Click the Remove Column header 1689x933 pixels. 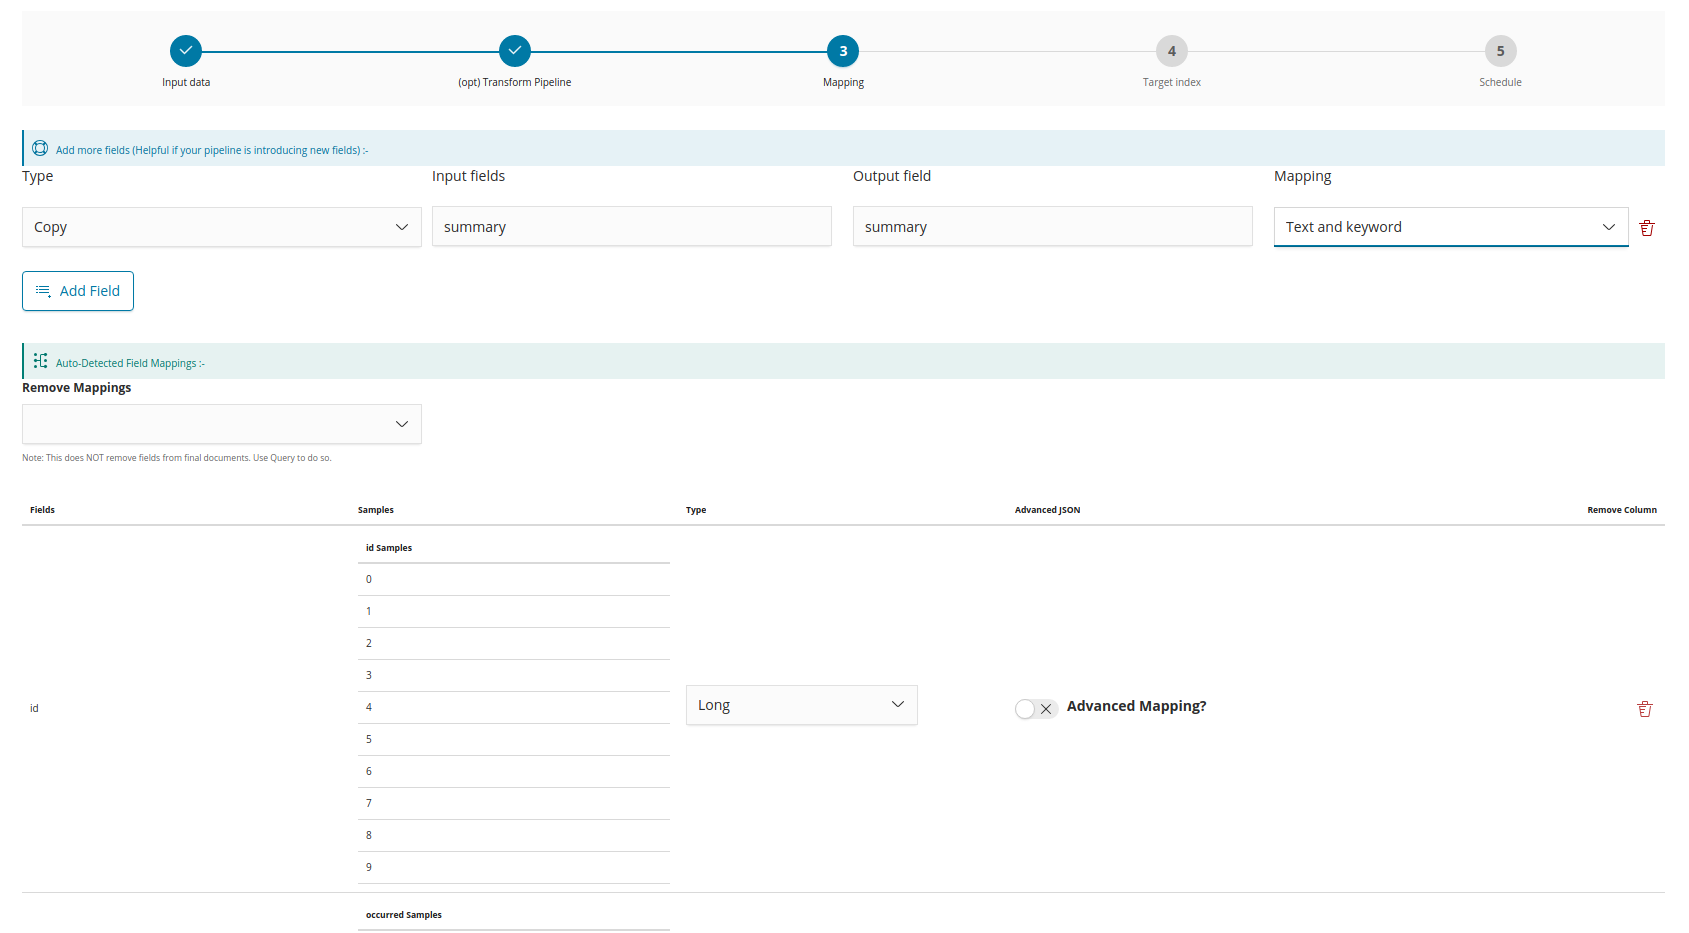(1621, 510)
